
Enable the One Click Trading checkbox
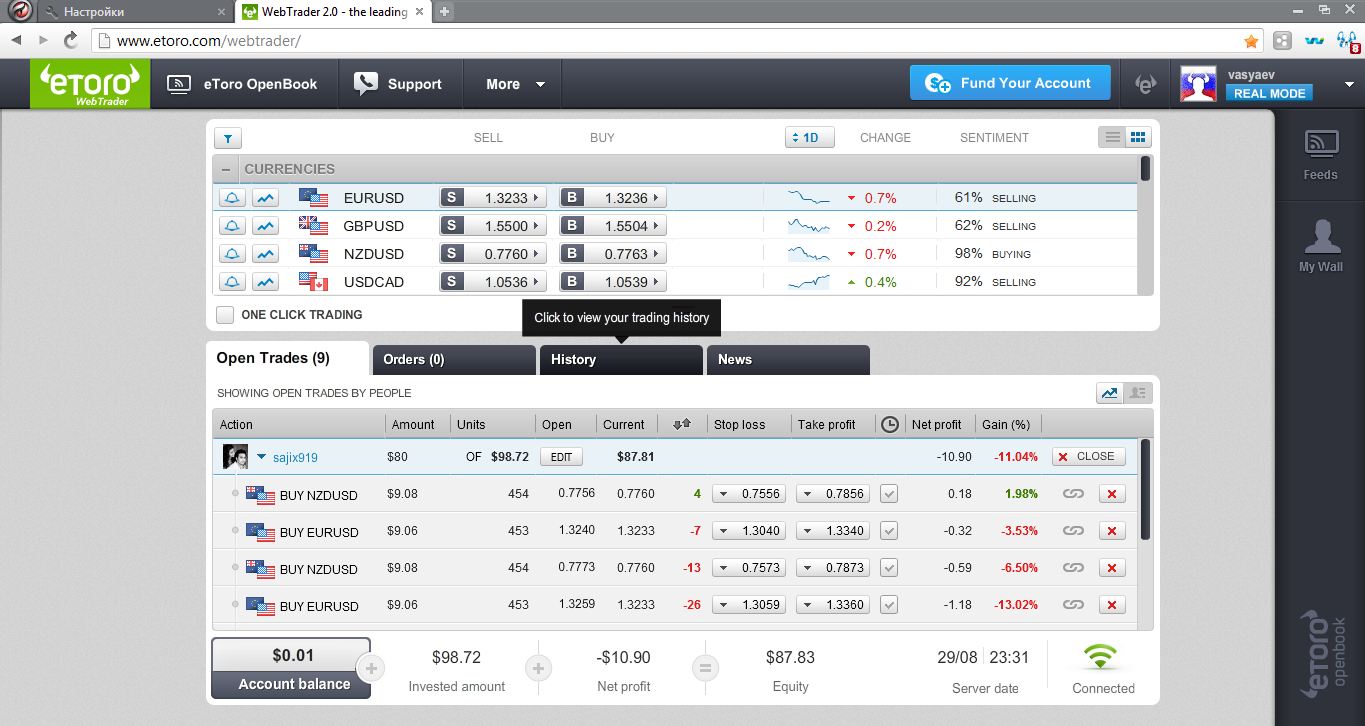tap(226, 315)
